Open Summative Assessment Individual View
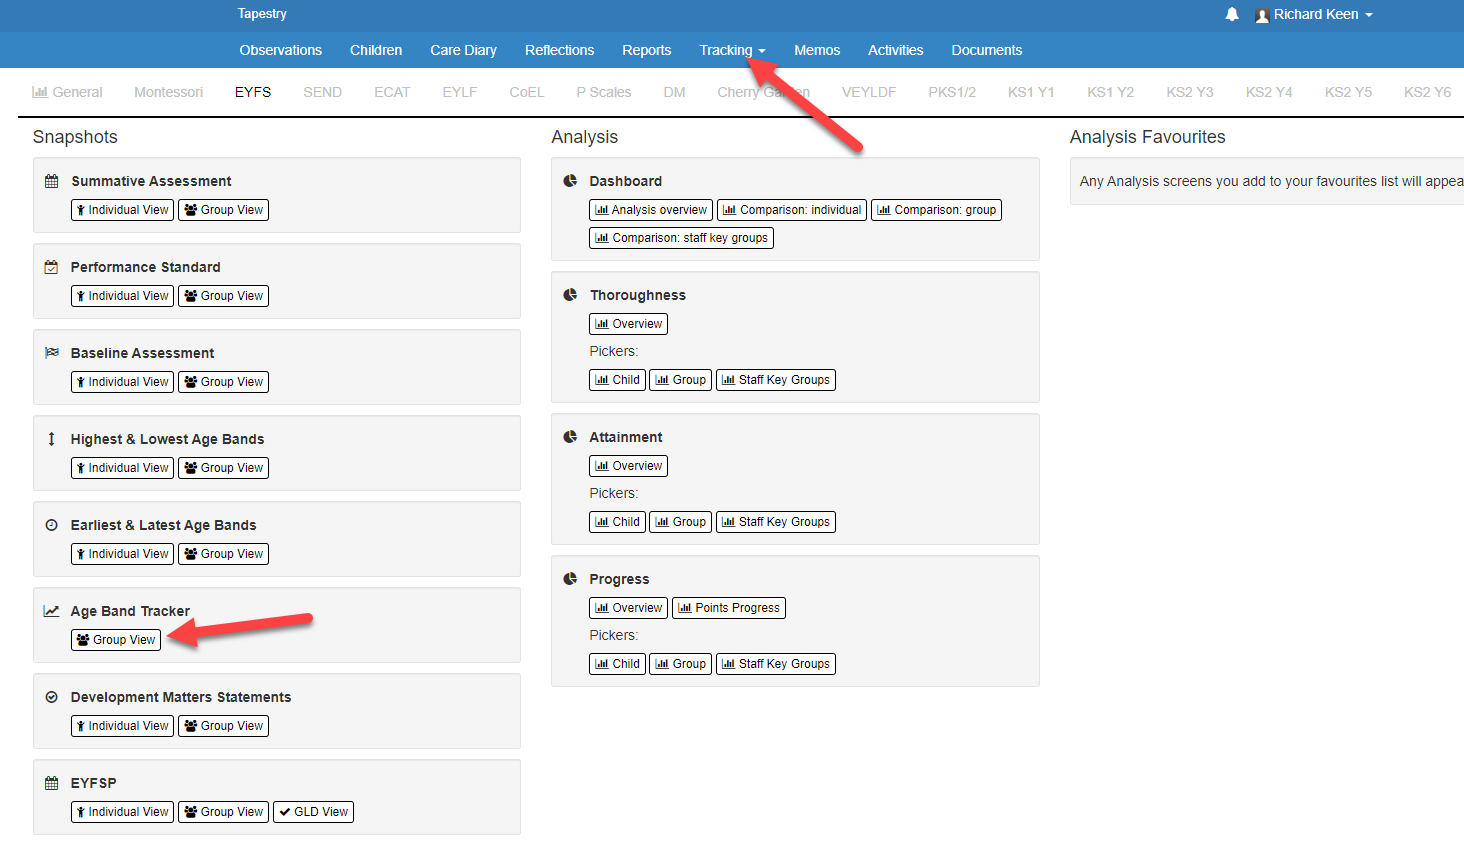1464x851 pixels. coord(123,210)
